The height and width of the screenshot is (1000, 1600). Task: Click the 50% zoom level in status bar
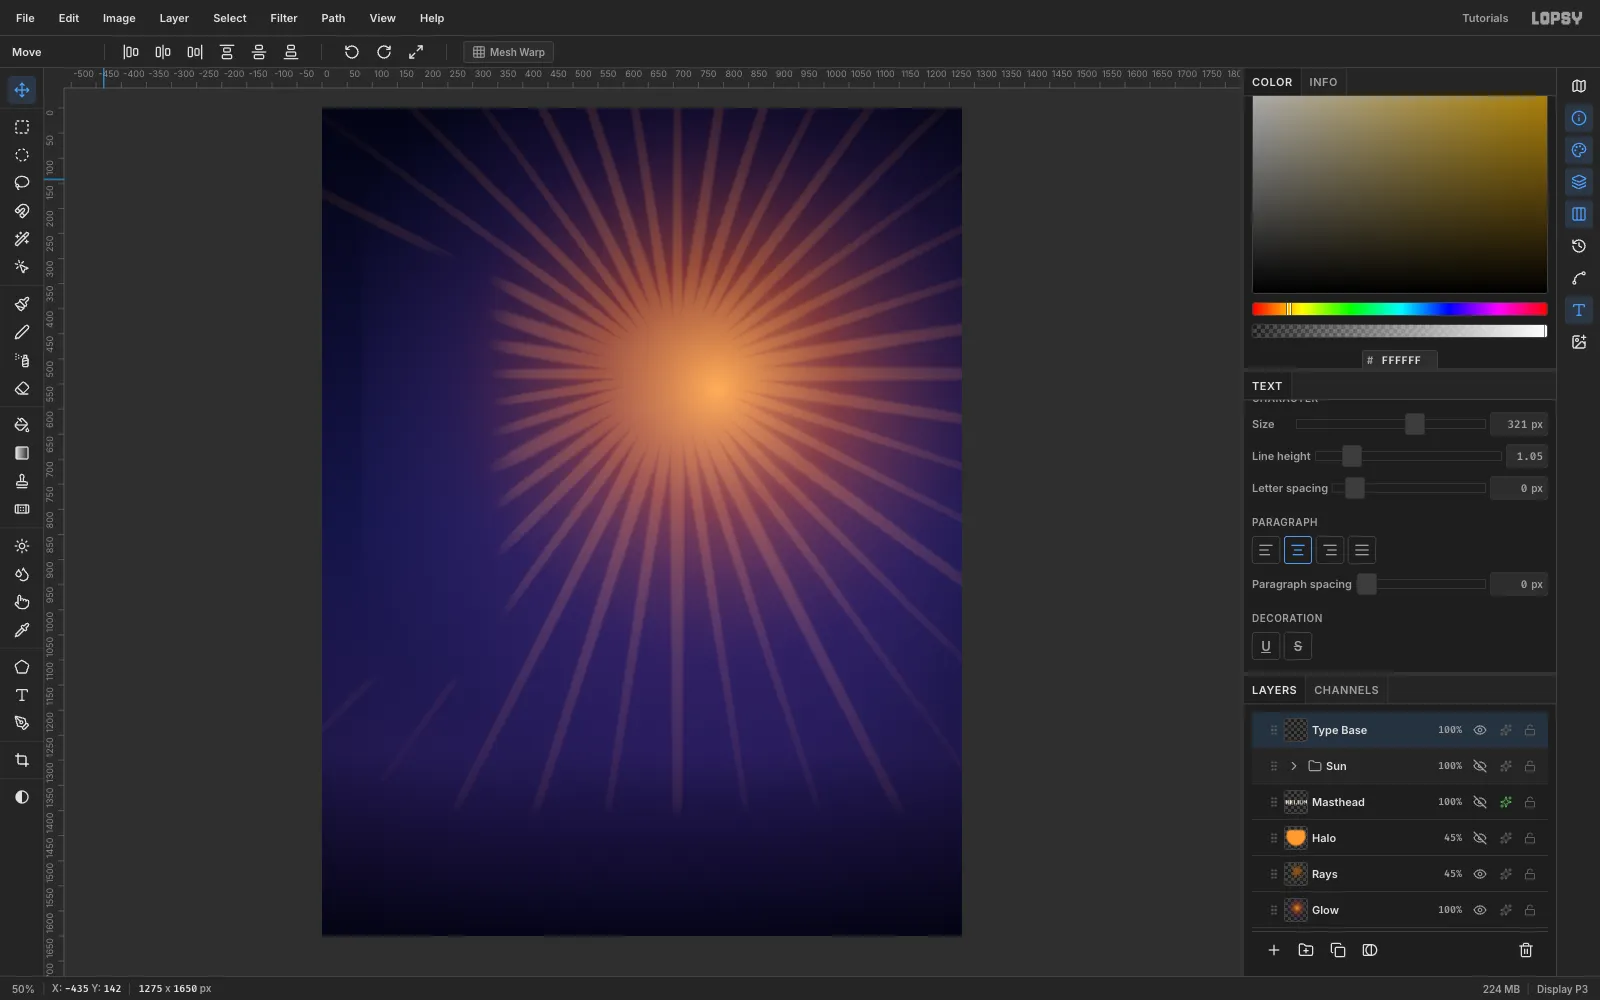23,989
